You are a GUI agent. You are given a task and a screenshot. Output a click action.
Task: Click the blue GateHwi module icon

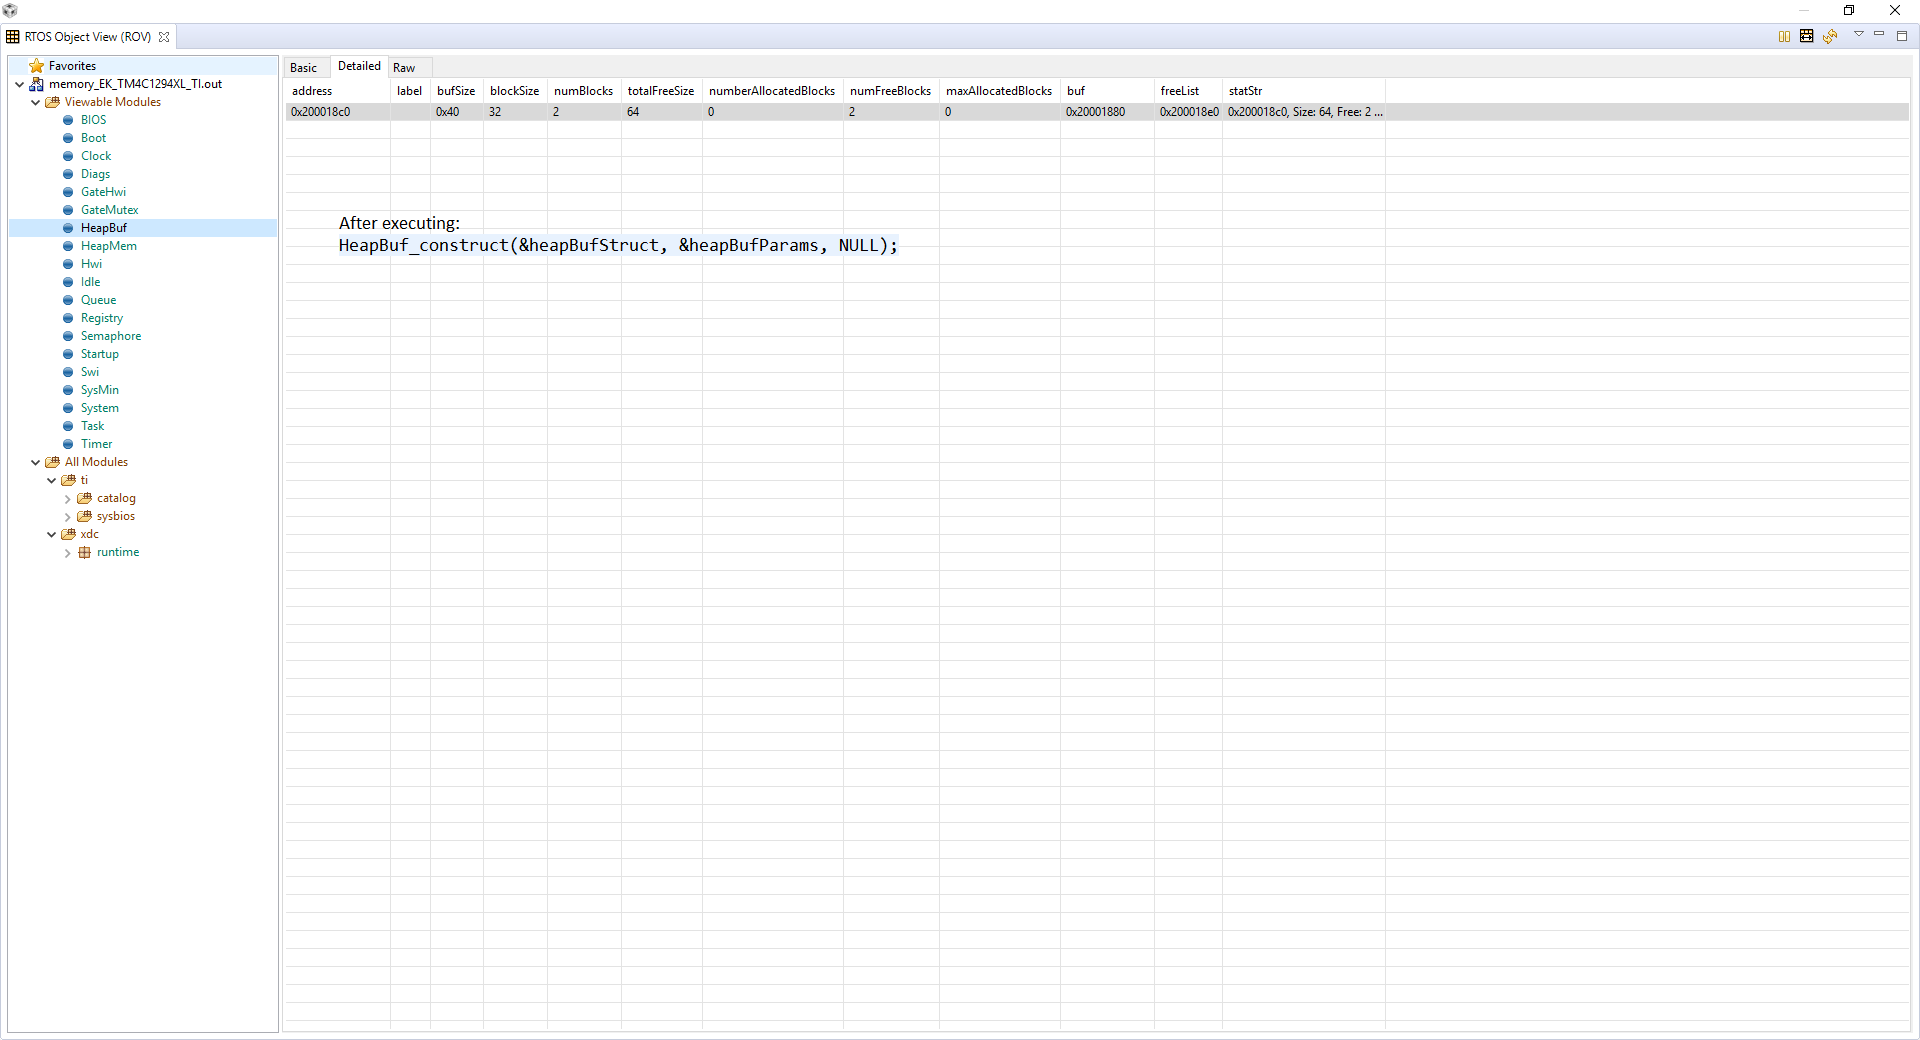point(68,192)
